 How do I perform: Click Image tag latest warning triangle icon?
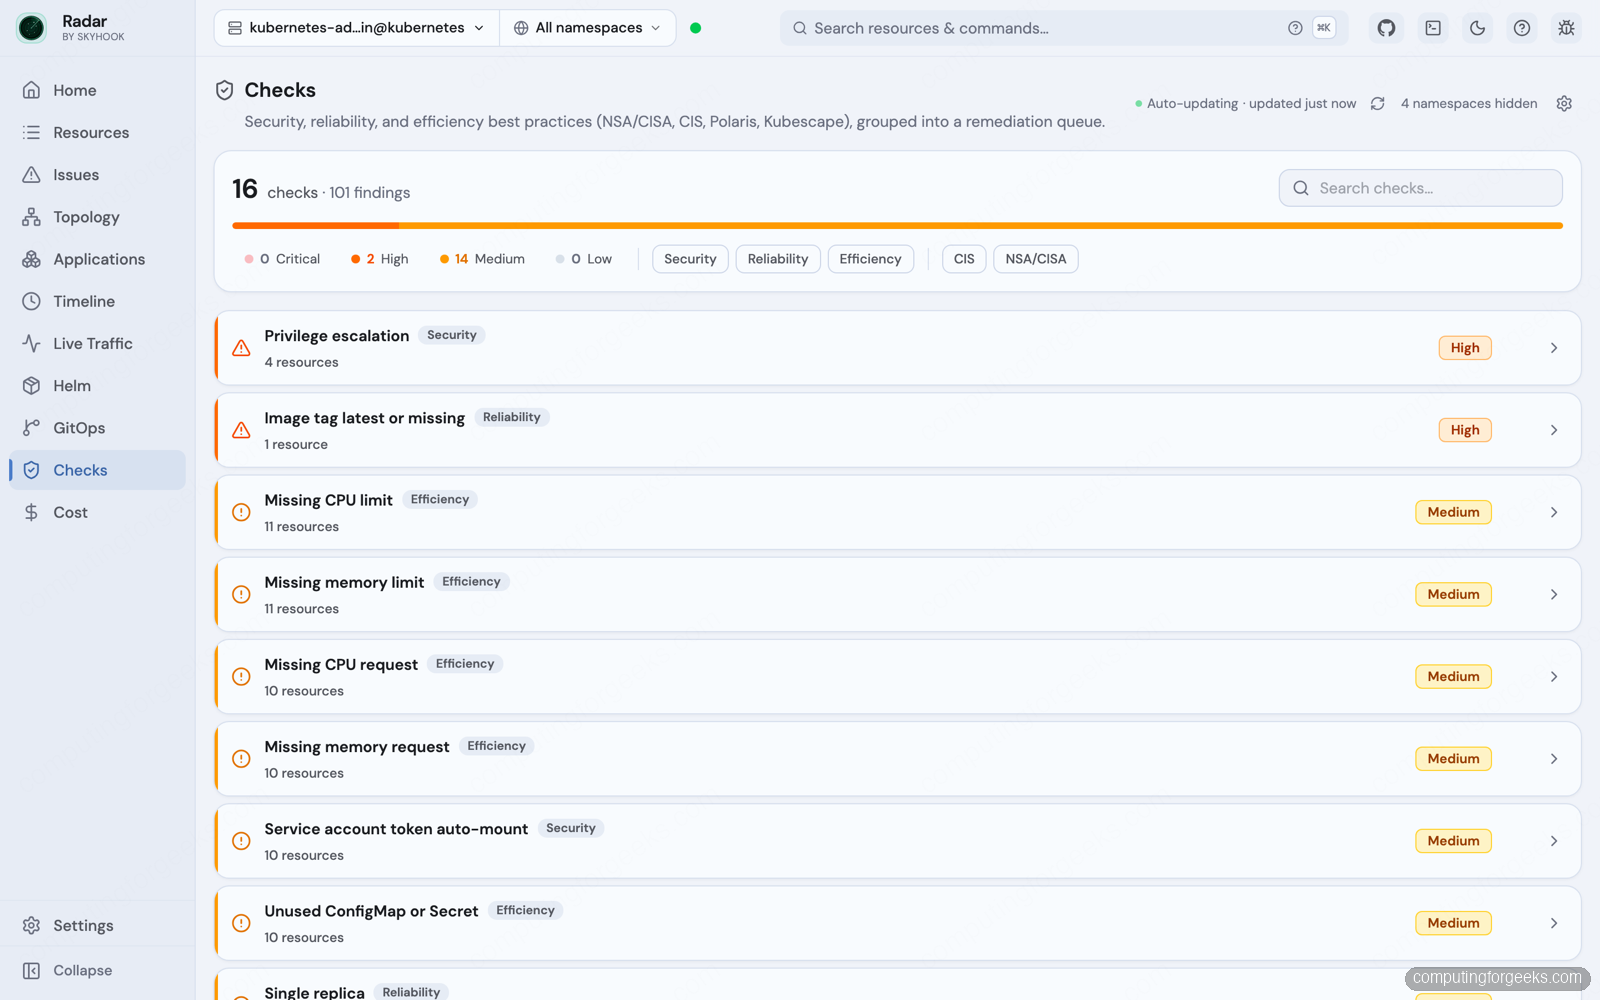click(241, 430)
